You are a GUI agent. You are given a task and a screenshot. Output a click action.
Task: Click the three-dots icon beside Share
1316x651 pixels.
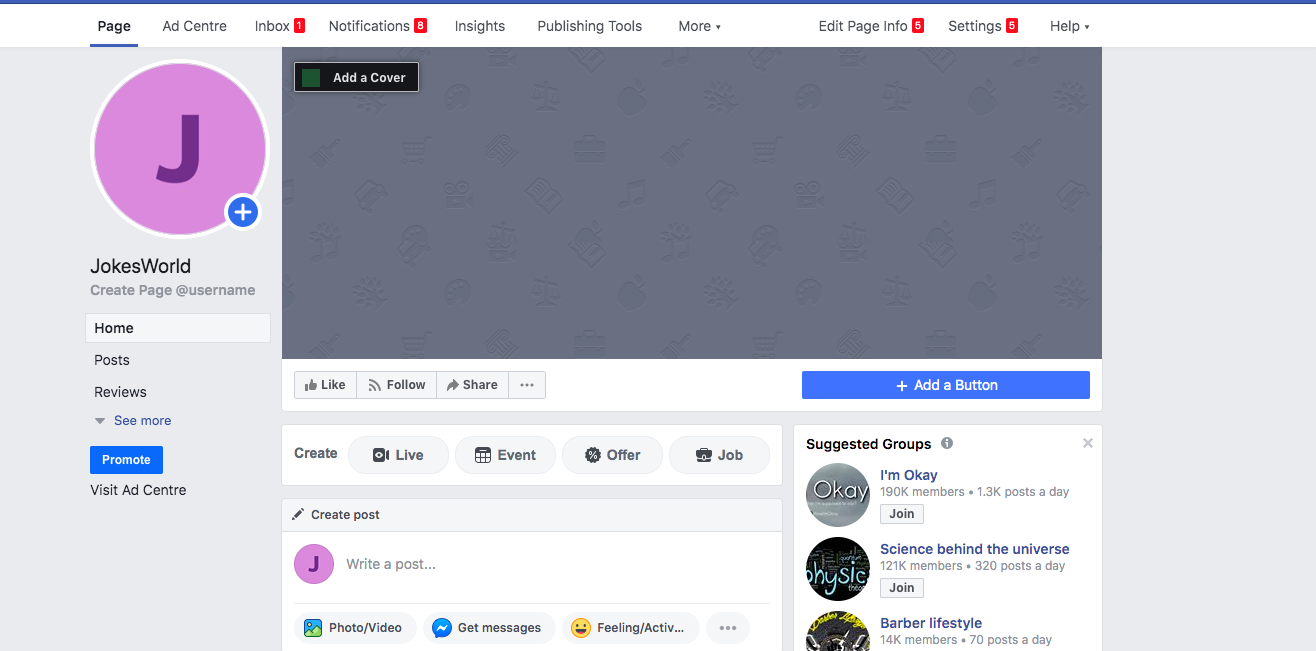(x=527, y=385)
